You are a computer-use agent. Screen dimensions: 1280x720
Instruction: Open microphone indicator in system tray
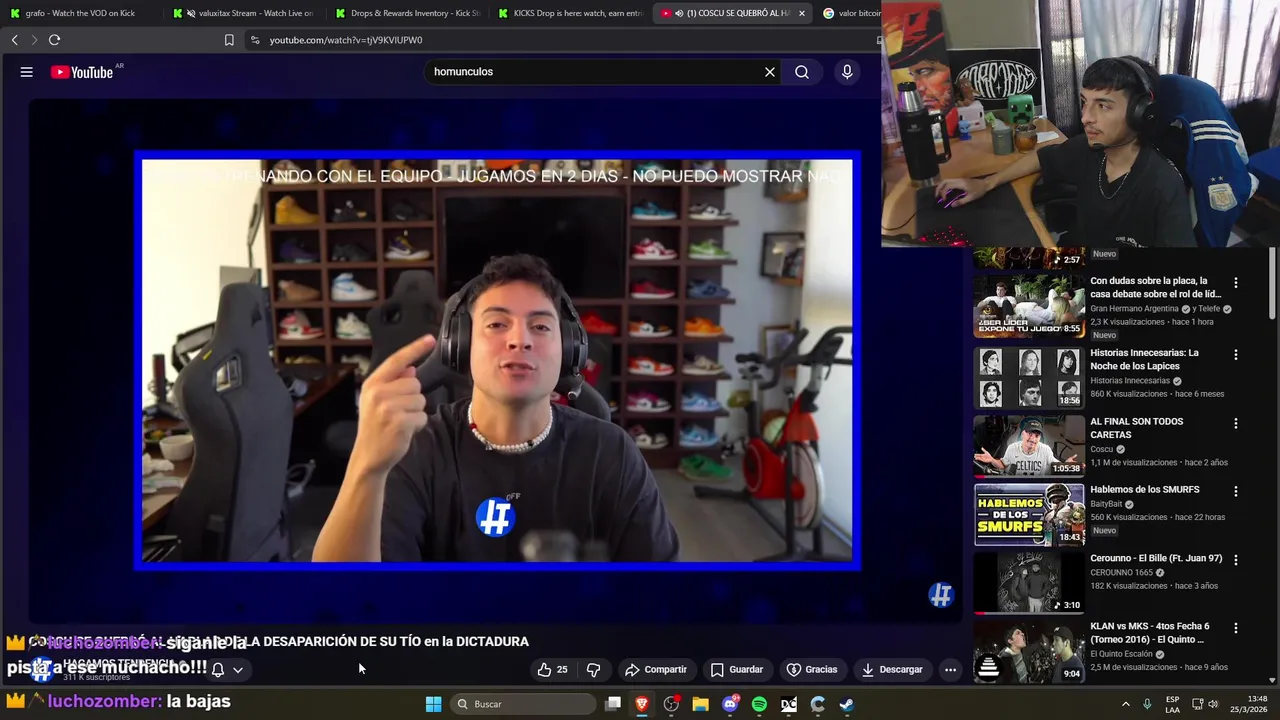[x=1147, y=704]
